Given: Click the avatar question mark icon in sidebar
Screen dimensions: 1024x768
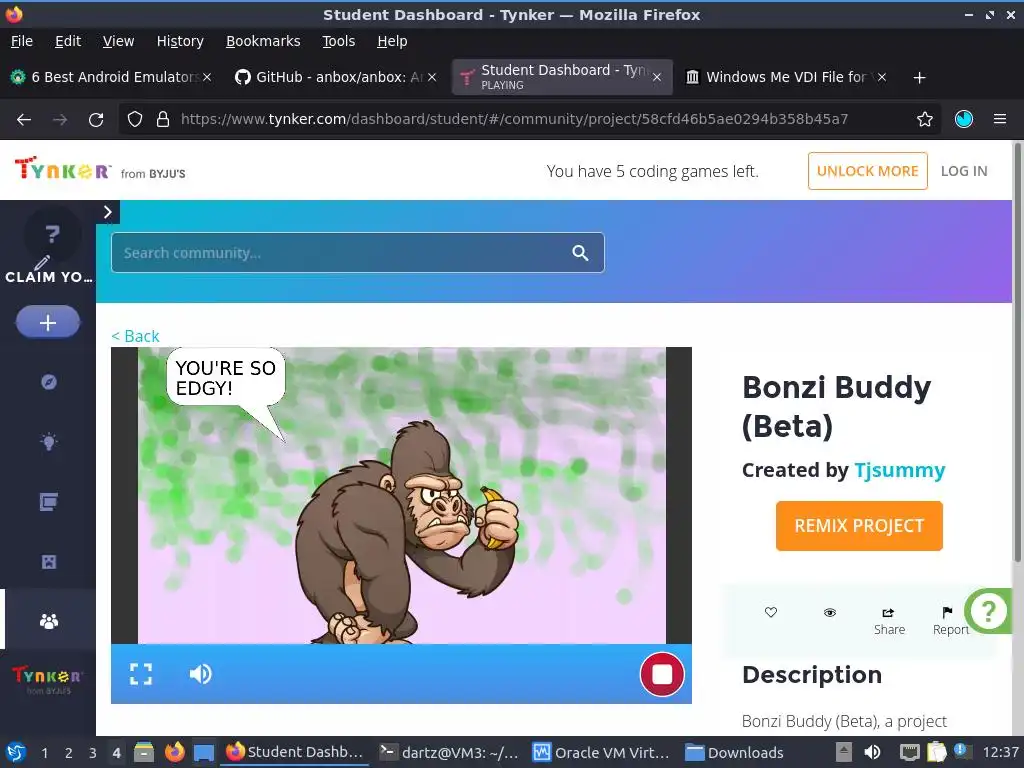Looking at the screenshot, I should [52, 235].
